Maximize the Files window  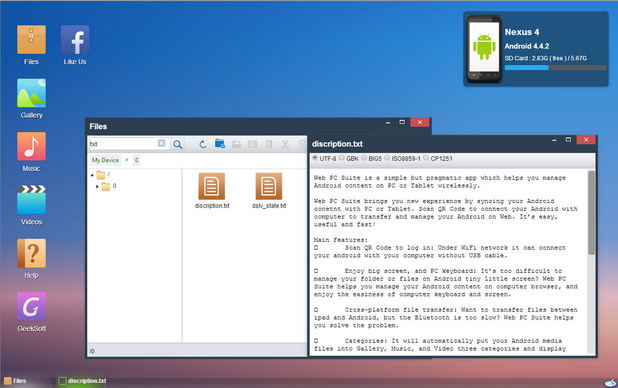coord(402,122)
